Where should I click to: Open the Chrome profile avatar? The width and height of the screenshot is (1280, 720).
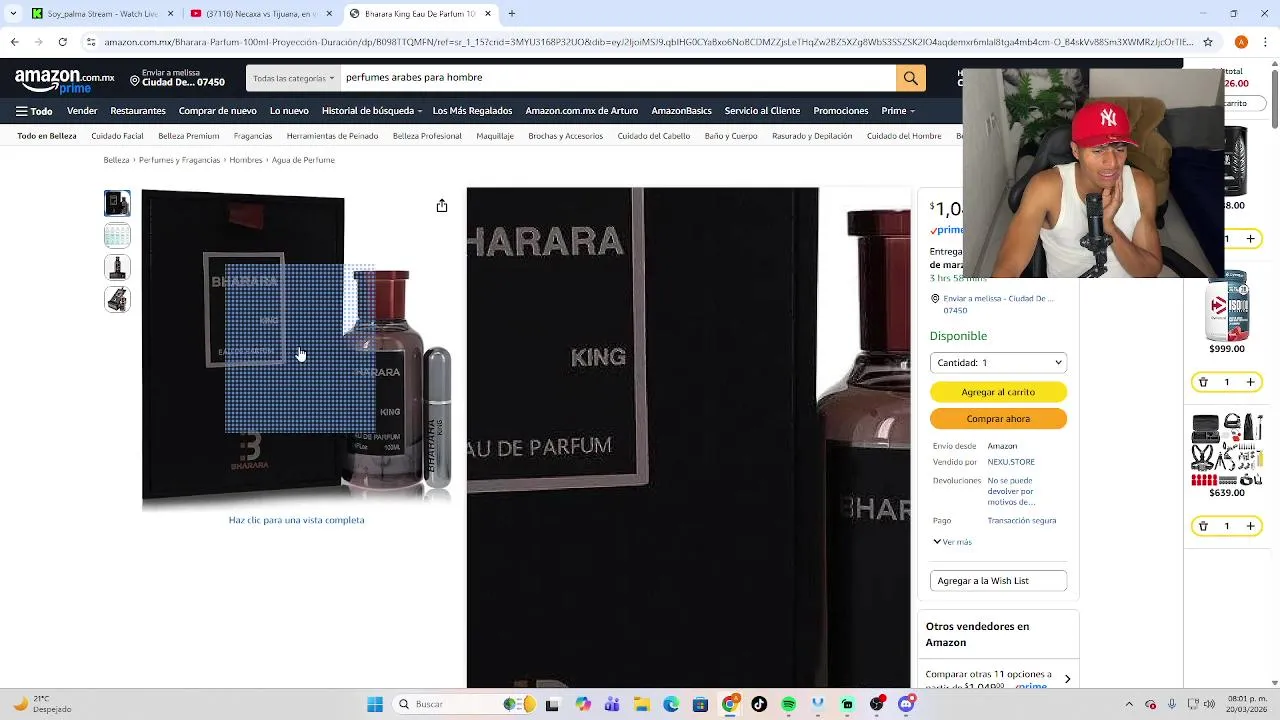tap(1241, 42)
